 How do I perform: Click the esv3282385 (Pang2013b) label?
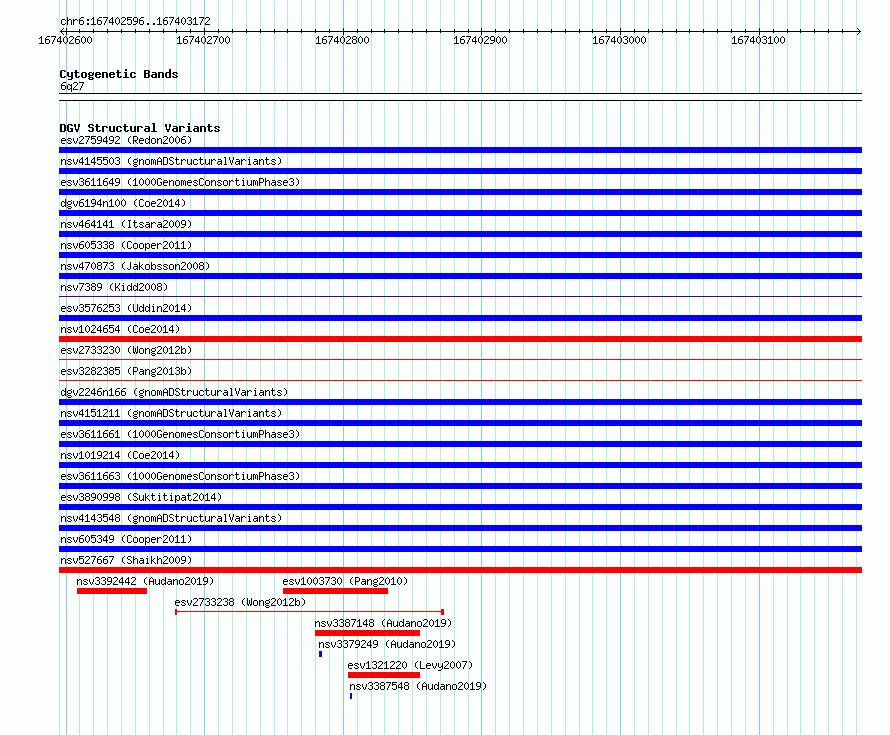[x=126, y=371]
